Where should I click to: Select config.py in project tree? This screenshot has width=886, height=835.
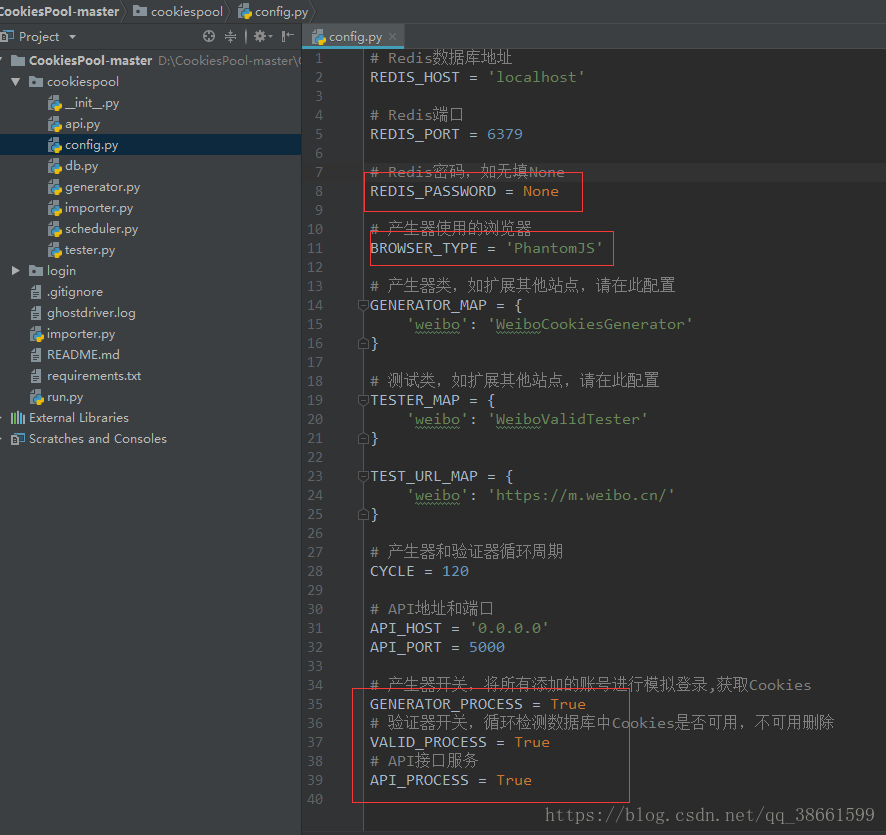point(92,145)
